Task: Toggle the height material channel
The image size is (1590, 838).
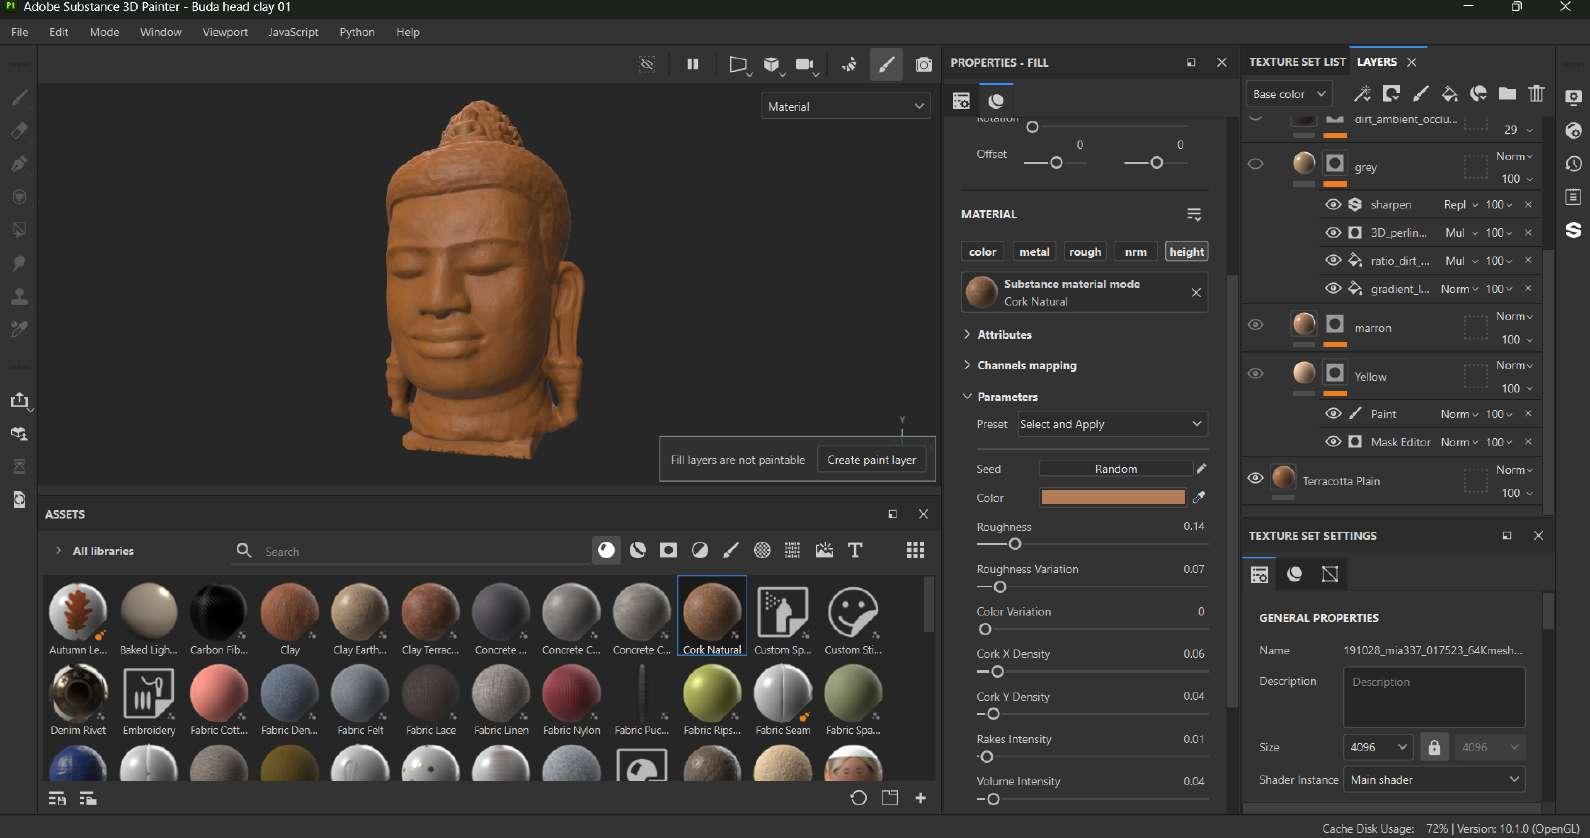Action: pos(1186,252)
